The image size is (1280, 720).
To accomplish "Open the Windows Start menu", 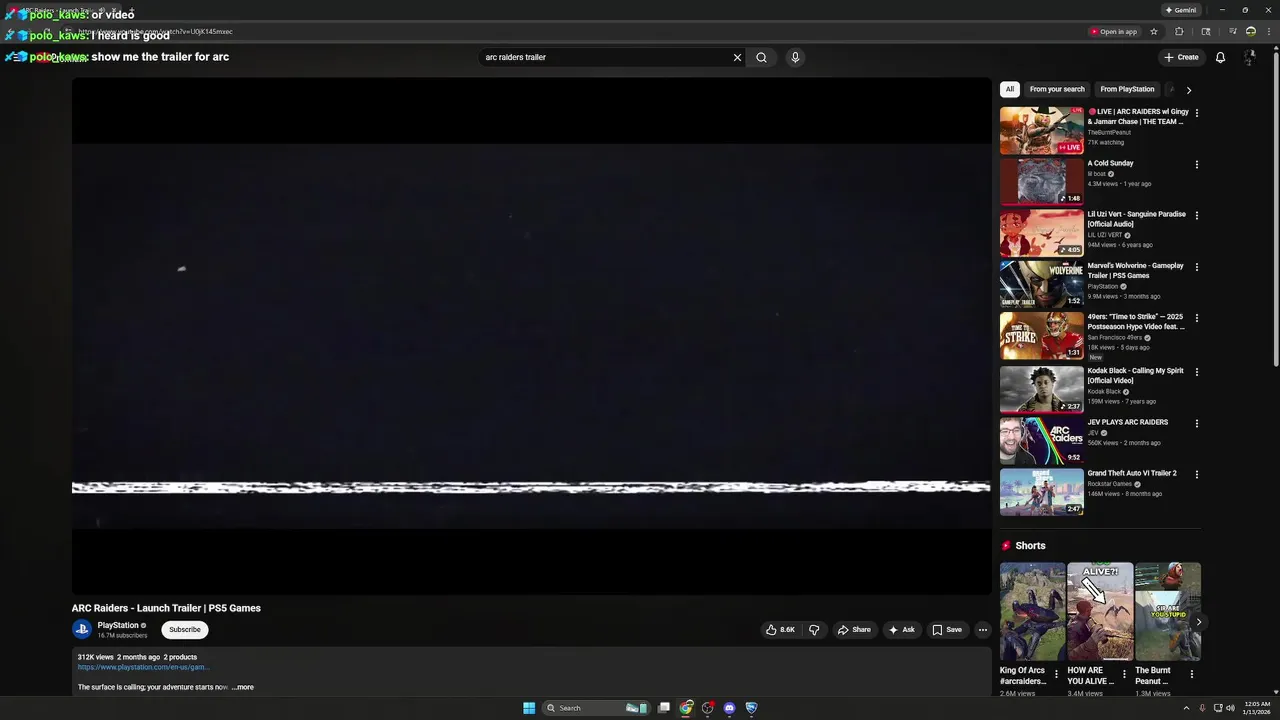I will pos(529,708).
